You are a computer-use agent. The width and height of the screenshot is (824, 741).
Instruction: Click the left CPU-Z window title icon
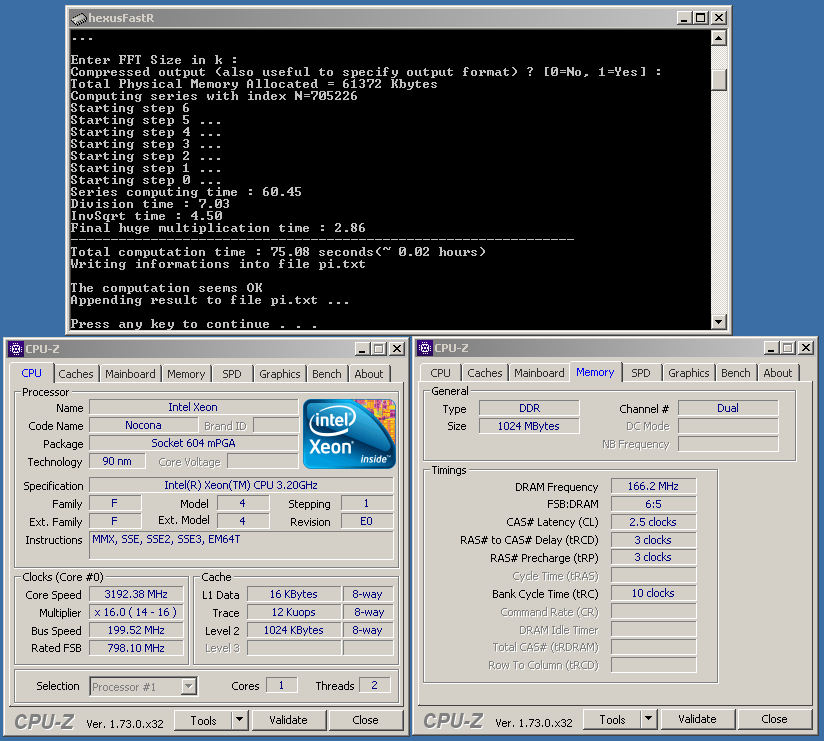point(16,349)
